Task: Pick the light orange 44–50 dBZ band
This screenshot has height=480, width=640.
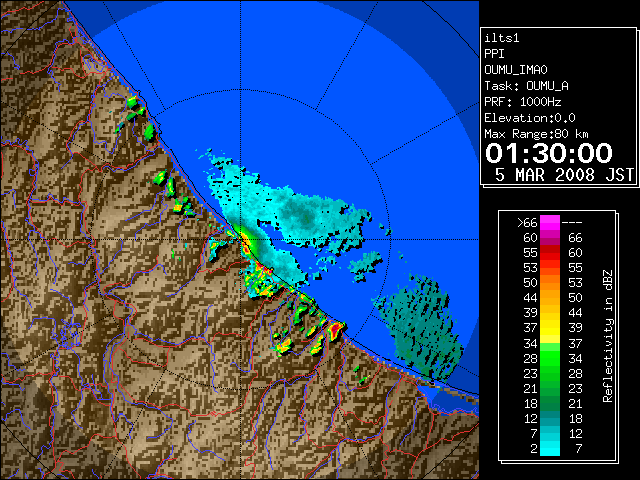Action: [x=550, y=298]
